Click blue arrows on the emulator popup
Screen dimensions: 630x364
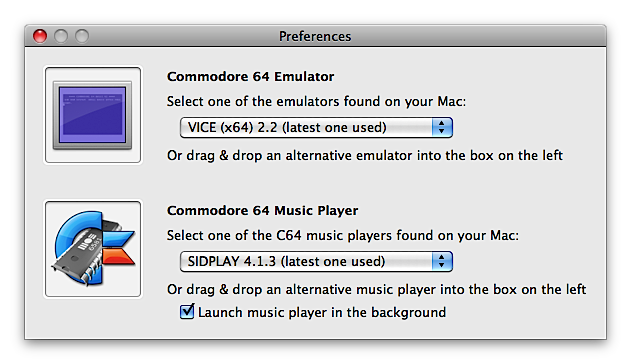pos(442,128)
